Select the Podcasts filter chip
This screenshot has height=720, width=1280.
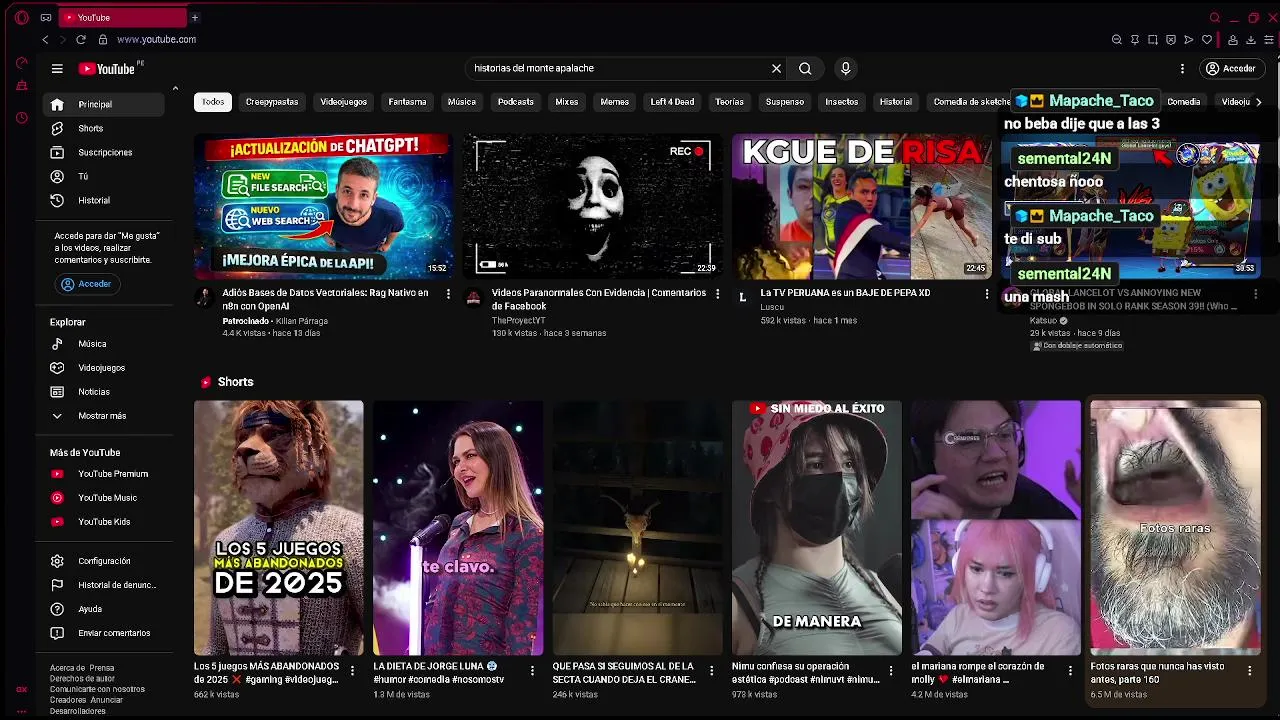(x=516, y=102)
